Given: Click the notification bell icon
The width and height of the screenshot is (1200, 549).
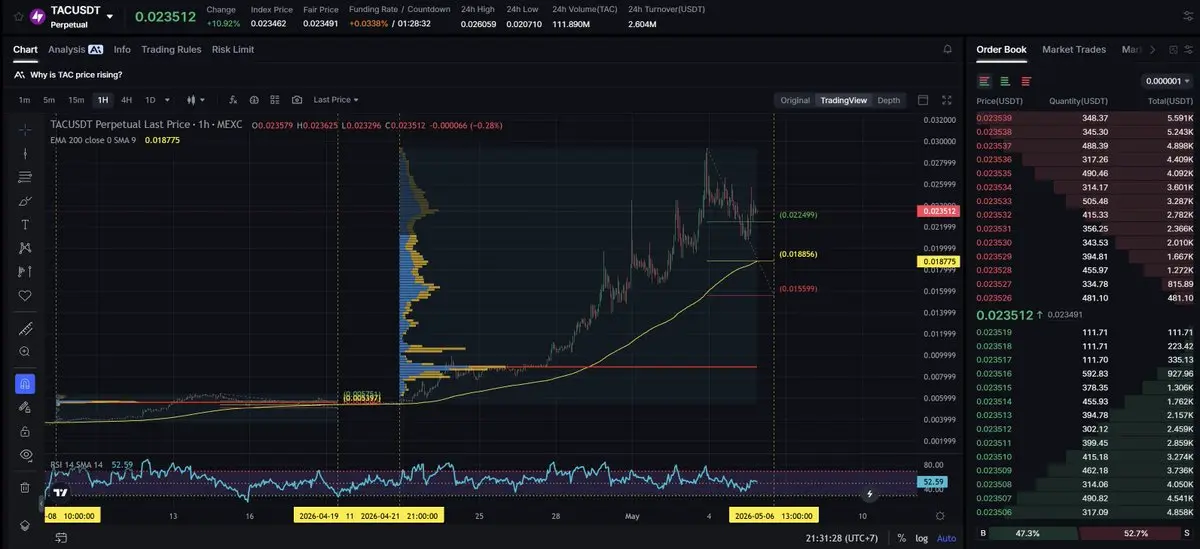Looking at the screenshot, I should tap(947, 49).
